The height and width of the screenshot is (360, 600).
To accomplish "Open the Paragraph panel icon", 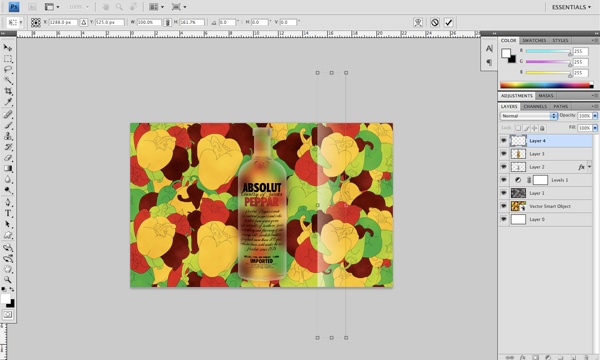I will click(489, 62).
